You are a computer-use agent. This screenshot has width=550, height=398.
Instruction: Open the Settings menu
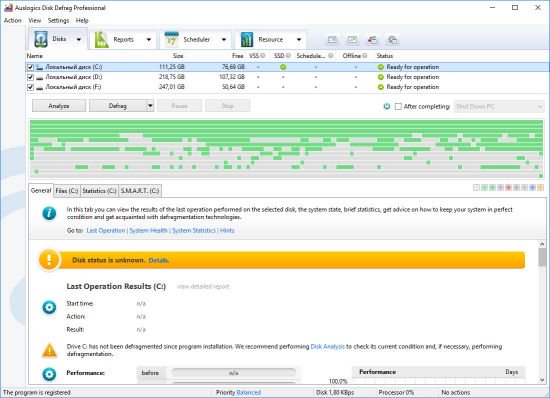(x=58, y=20)
